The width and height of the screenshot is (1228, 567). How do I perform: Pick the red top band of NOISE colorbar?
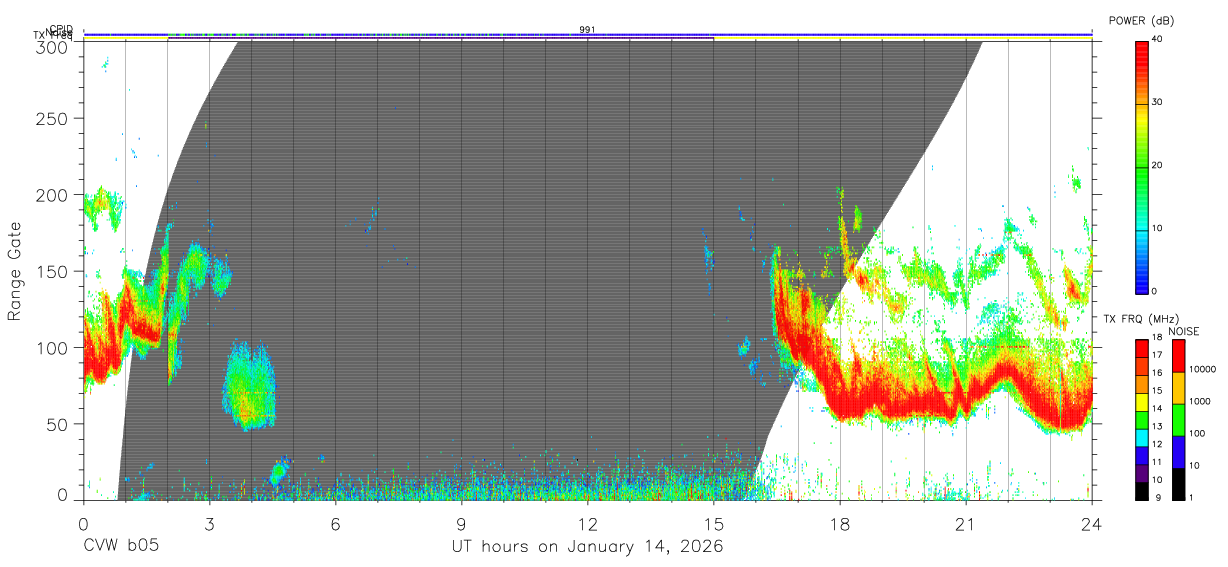point(1179,356)
